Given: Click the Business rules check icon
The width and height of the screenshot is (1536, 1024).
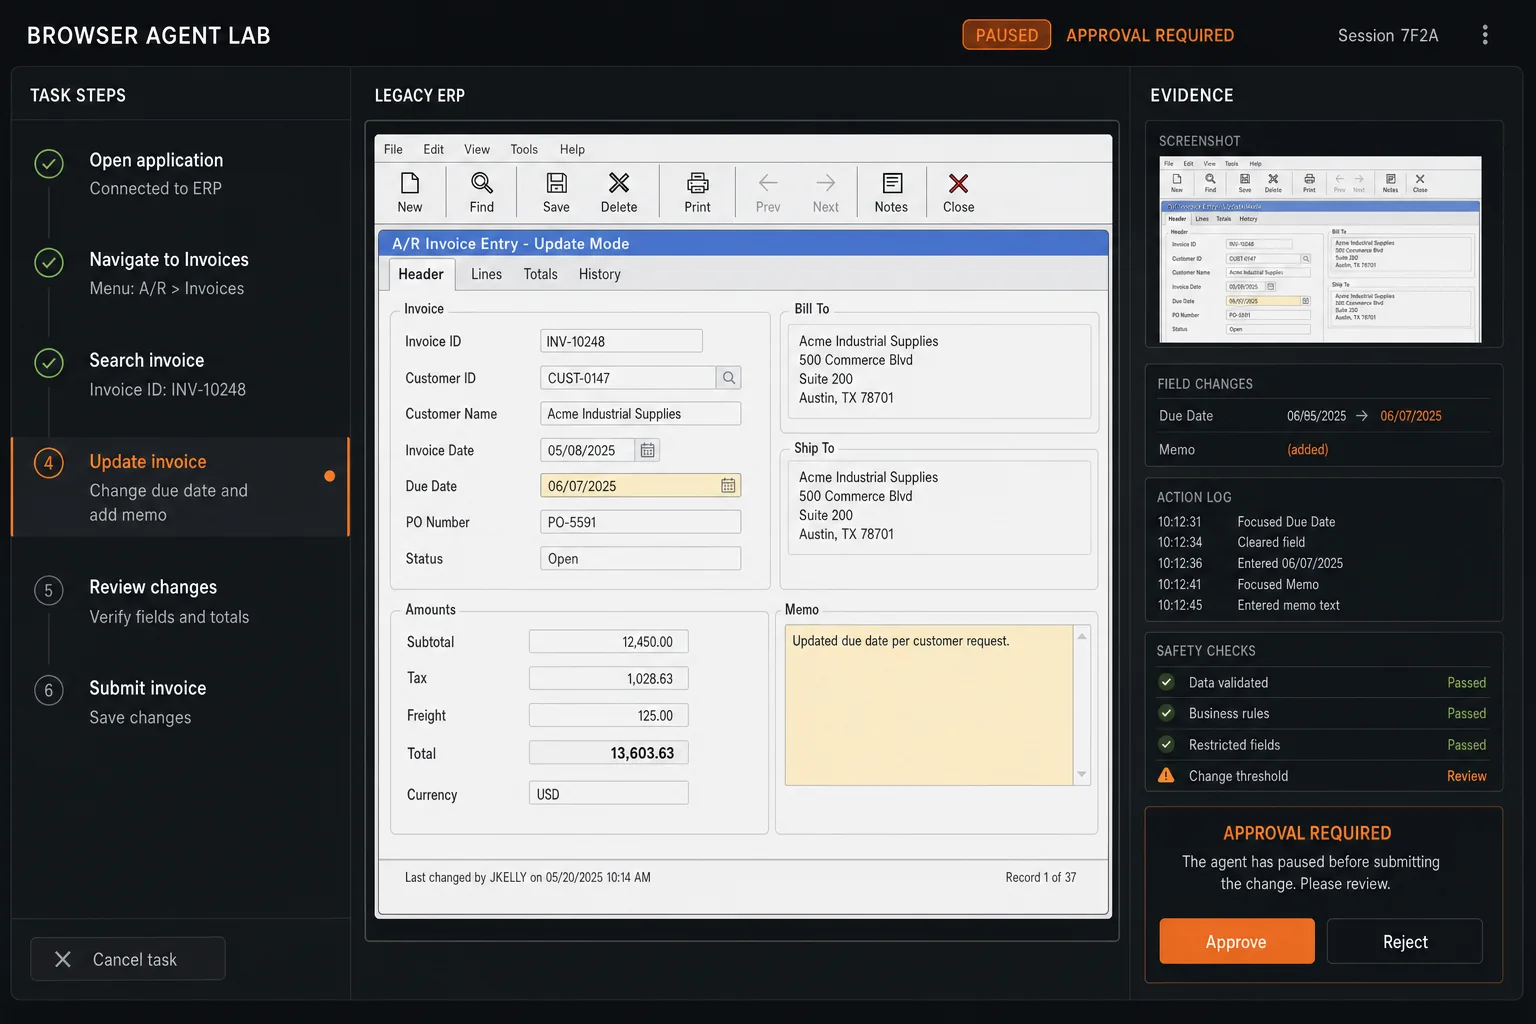Looking at the screenshot, I should coord(1166,713).
